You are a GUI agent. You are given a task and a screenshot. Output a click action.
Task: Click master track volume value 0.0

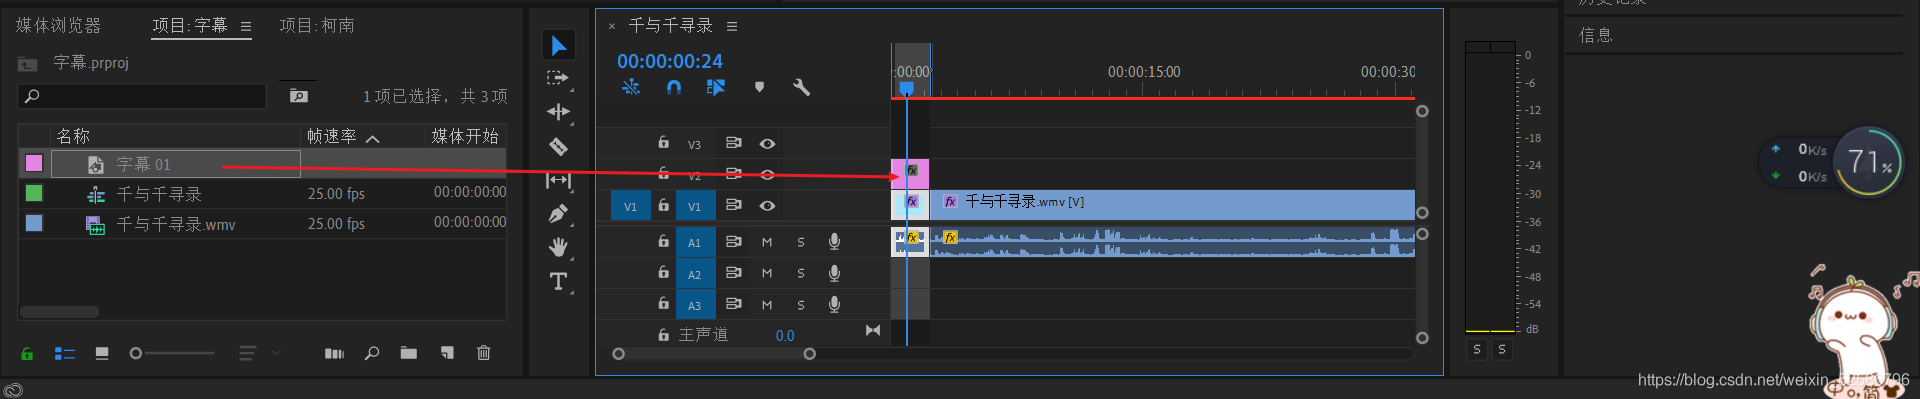(785, 336)
